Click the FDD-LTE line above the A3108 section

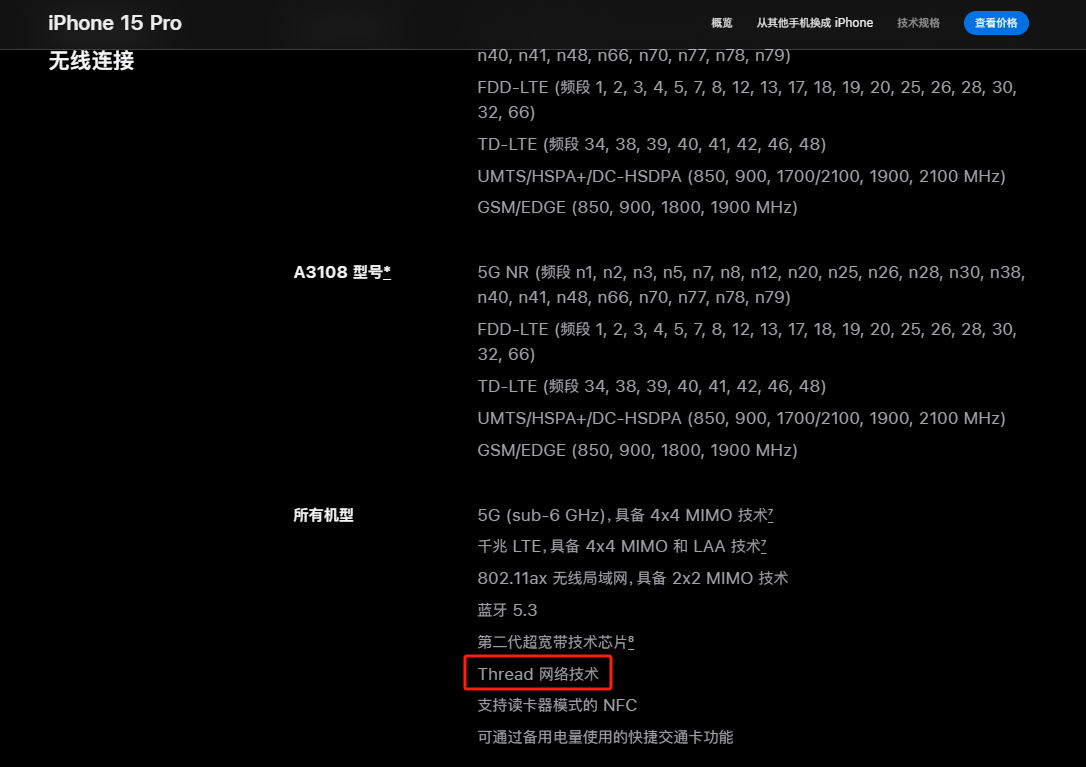[x=747, y=100]
